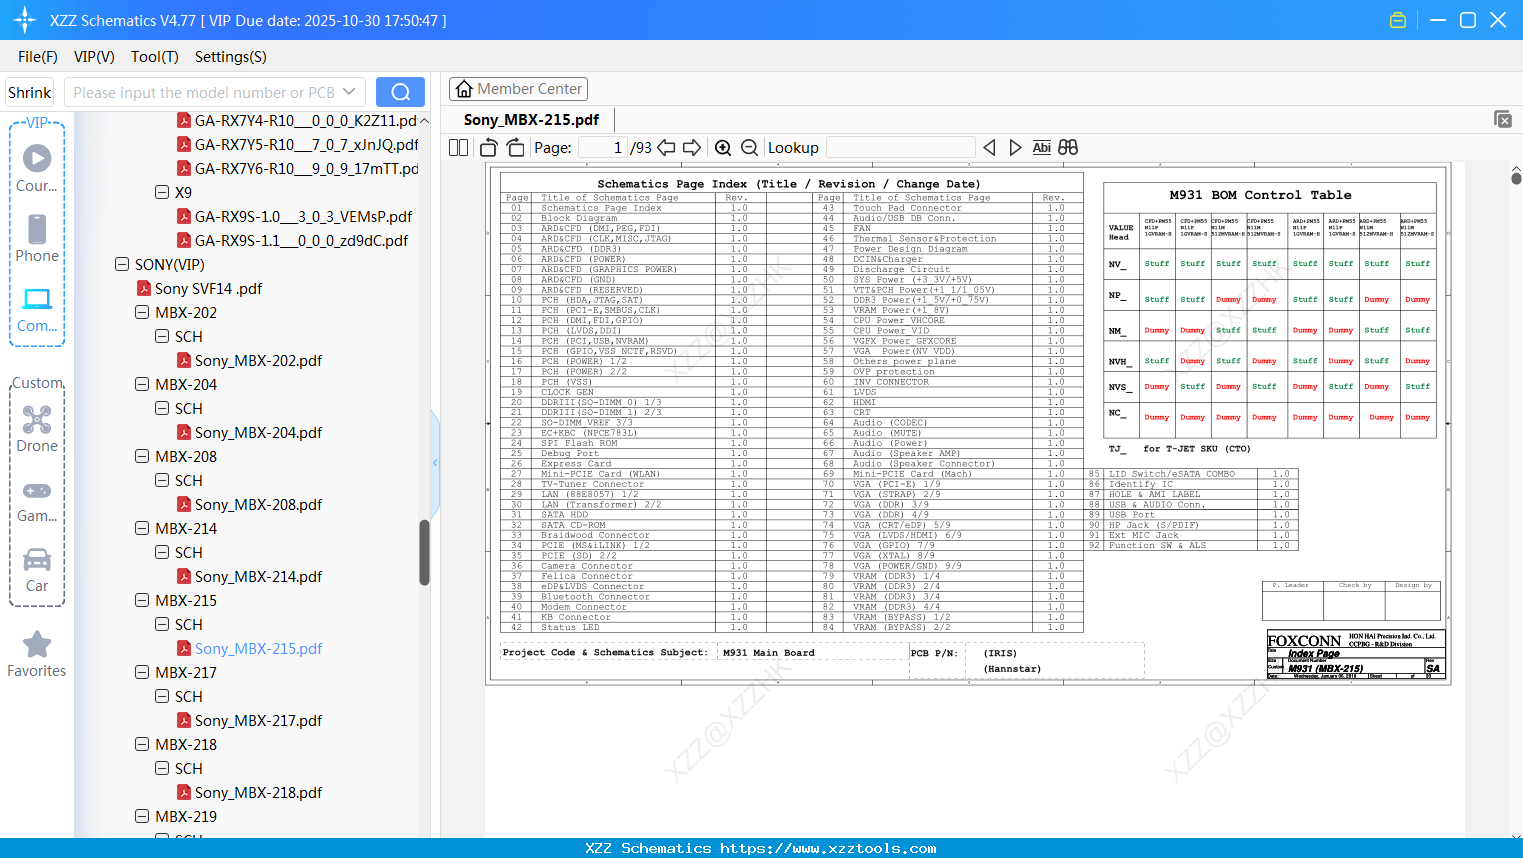Click the Page number input box
The image size is (1523, 858).
(604, 148)
